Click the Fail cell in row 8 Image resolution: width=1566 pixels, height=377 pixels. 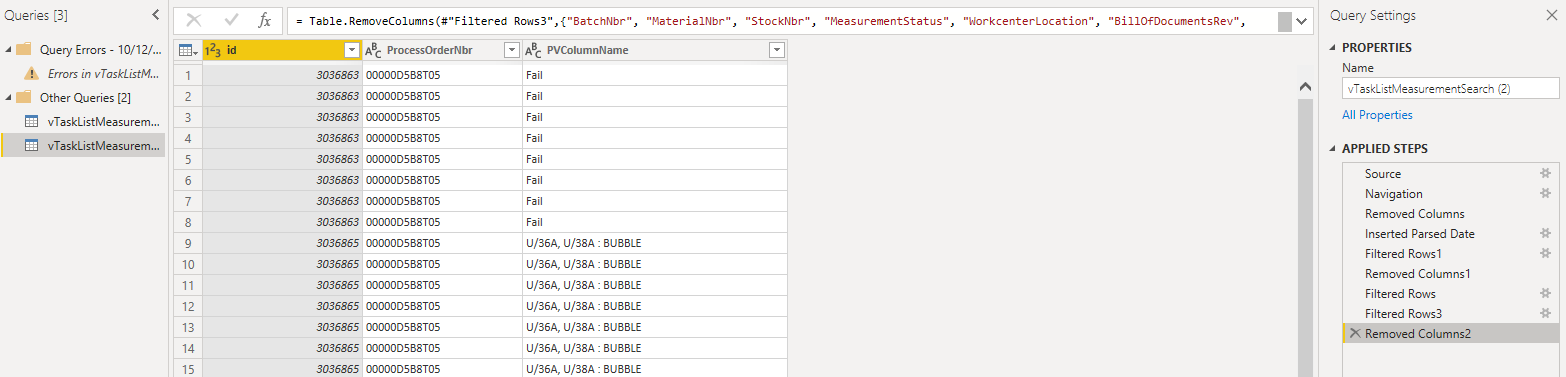click(x=654, y=221)
